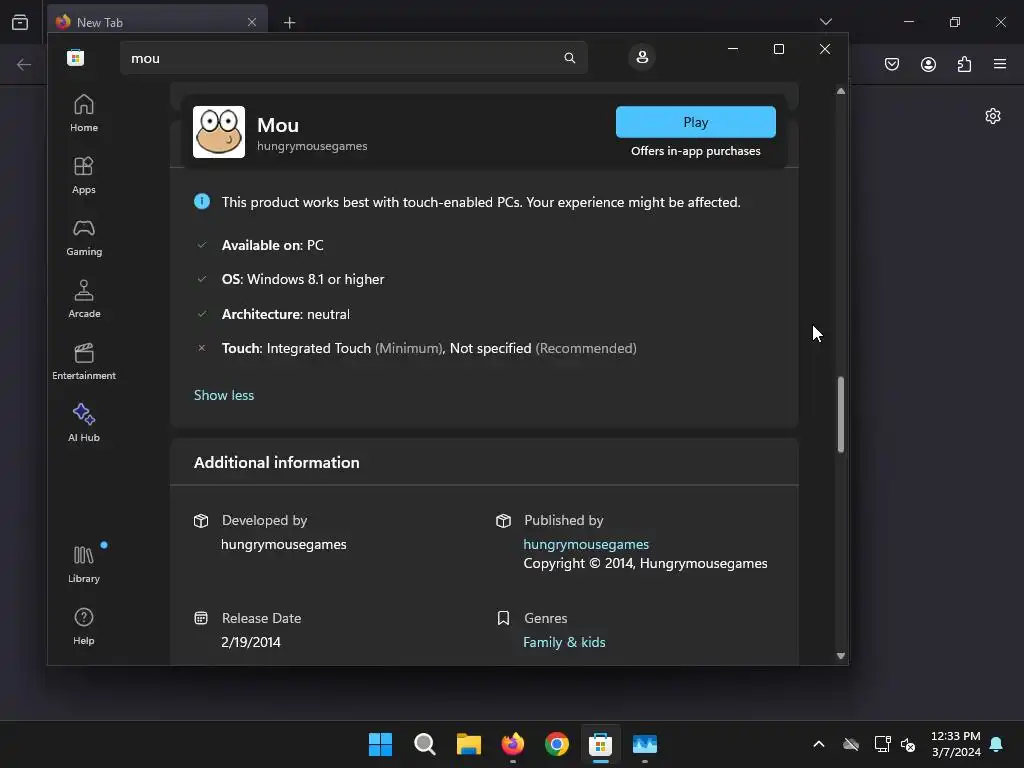Play the Mou game

point(696,122)
